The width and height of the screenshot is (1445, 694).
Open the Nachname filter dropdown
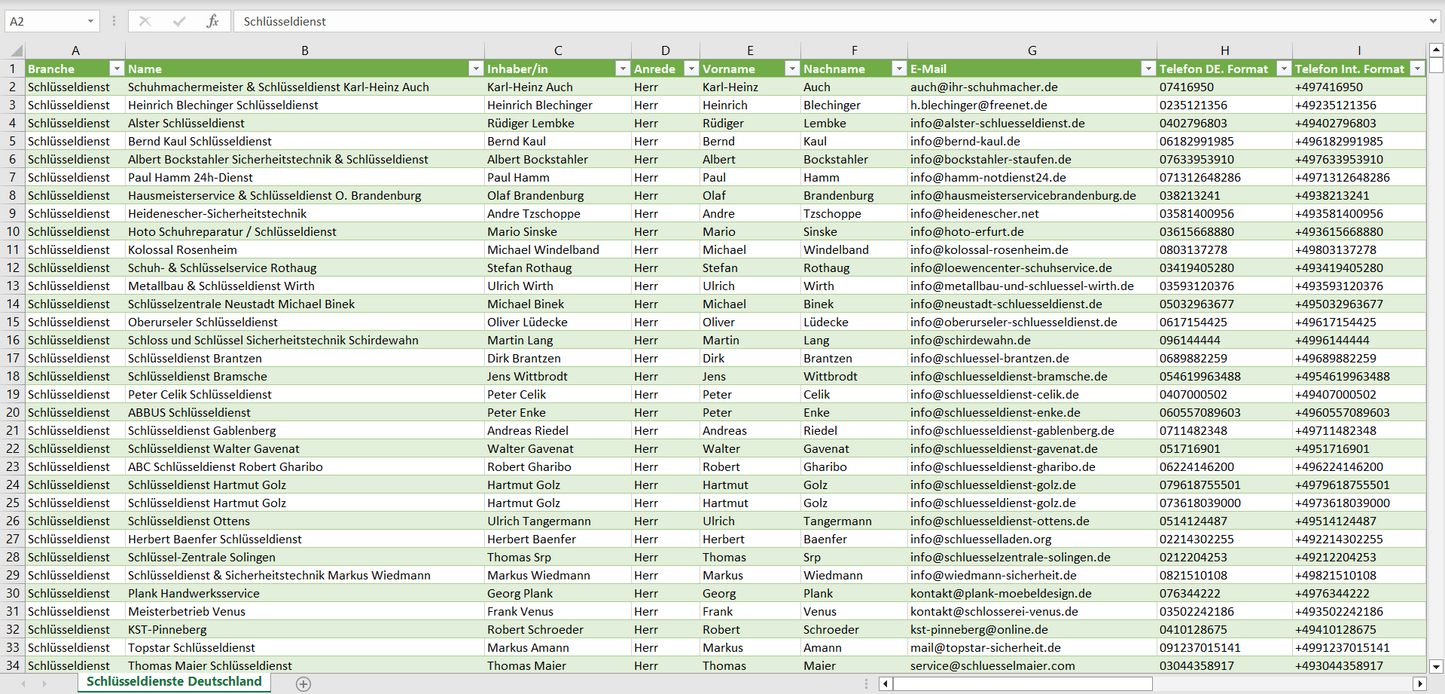tap(898, 69)
